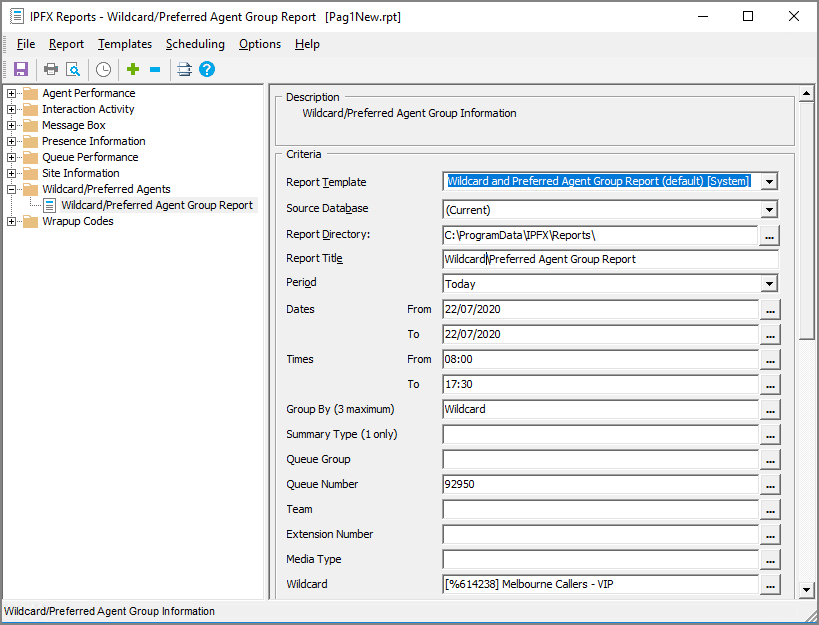Open Help with the question mark icon
Viewport: 819px width, 625px height.
207,69
